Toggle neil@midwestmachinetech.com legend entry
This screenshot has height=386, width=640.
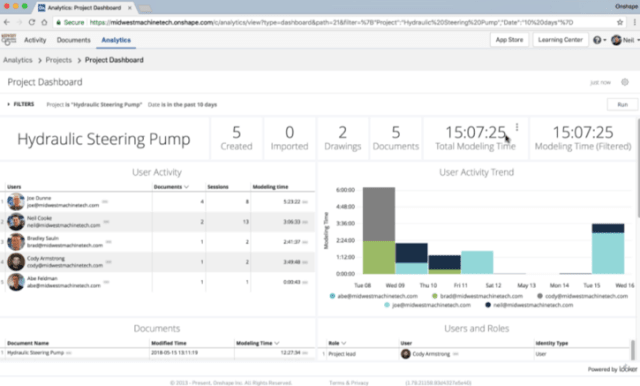[529, 305]
